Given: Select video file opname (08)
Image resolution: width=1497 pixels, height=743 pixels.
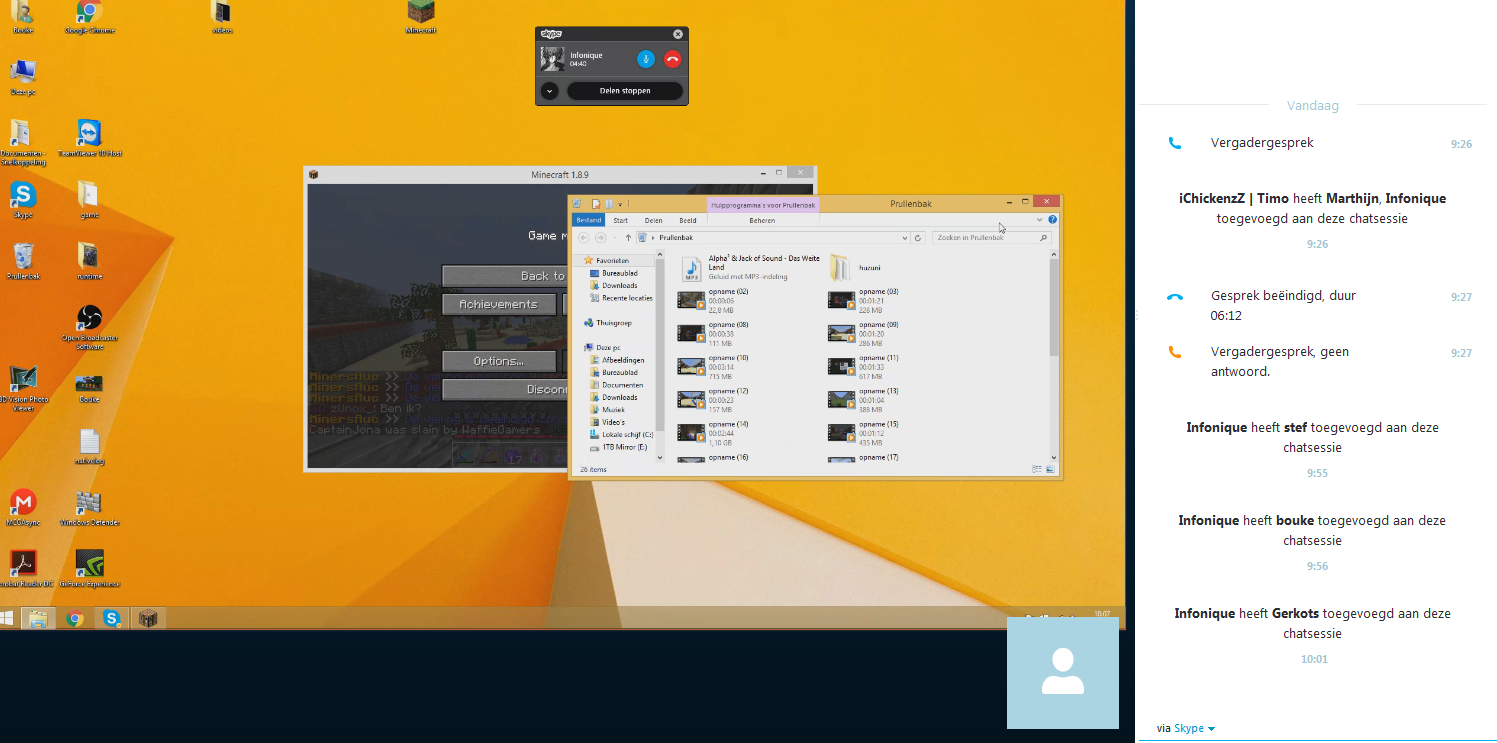Looking at the screenshot, I should [x=714, y=333].
